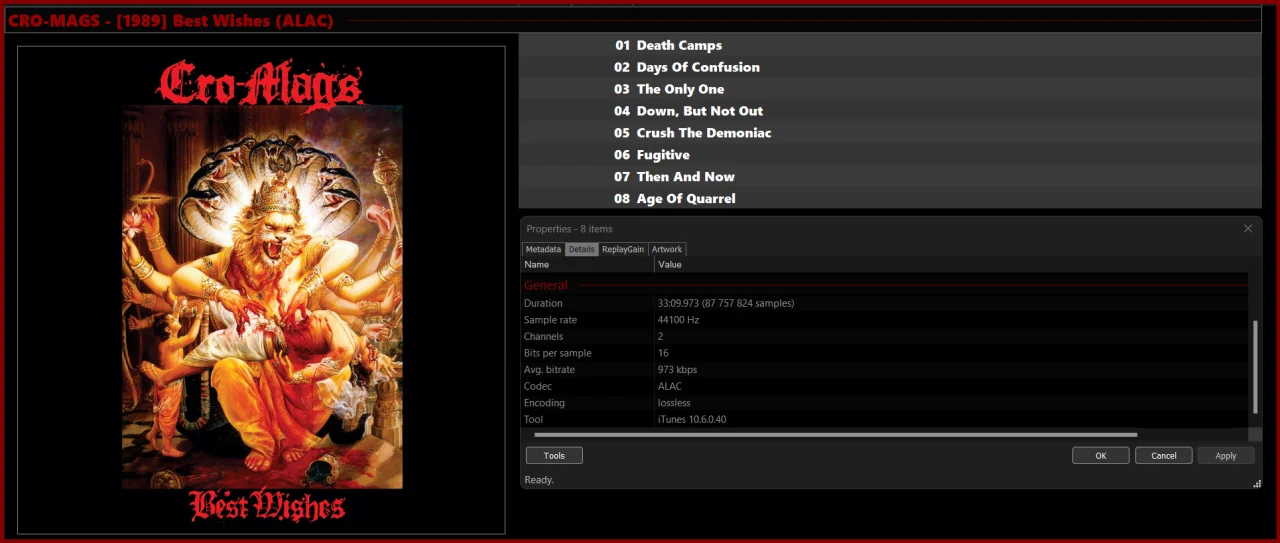Select track 07 Then And Now
1280x543 pixels.
(890, 177)
